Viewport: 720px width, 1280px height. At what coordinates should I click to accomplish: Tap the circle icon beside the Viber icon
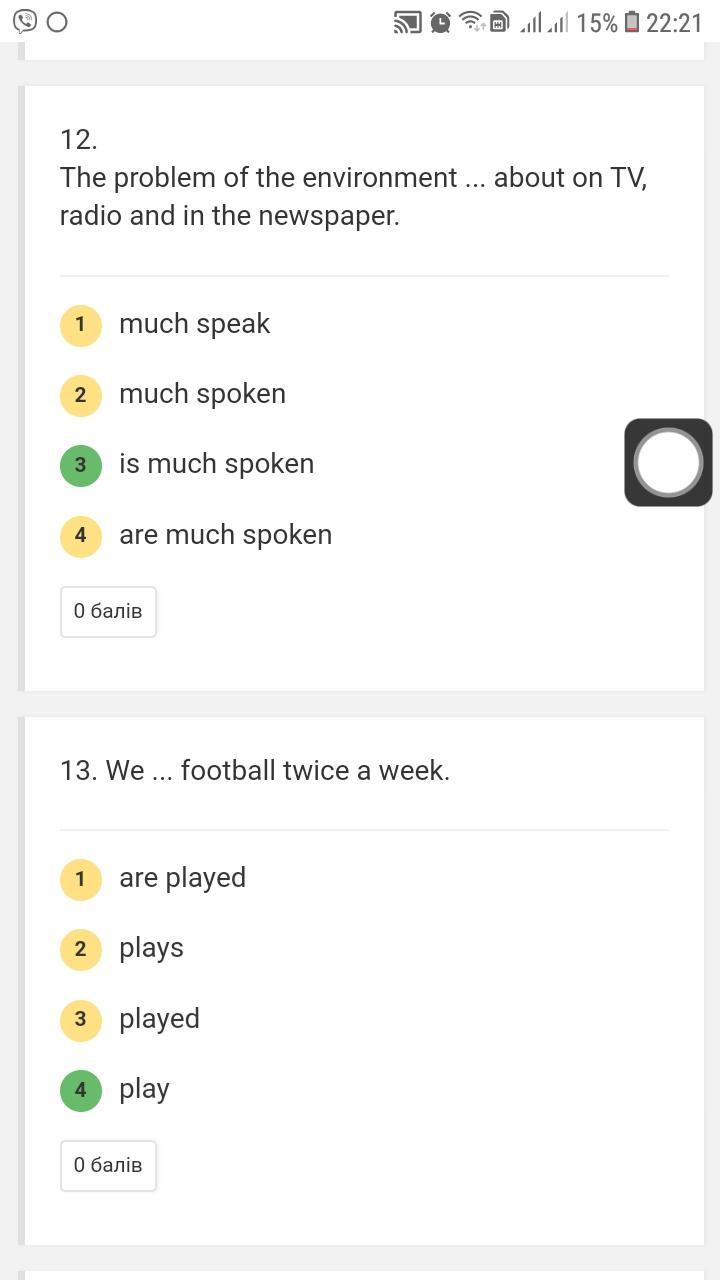point(57,22)
